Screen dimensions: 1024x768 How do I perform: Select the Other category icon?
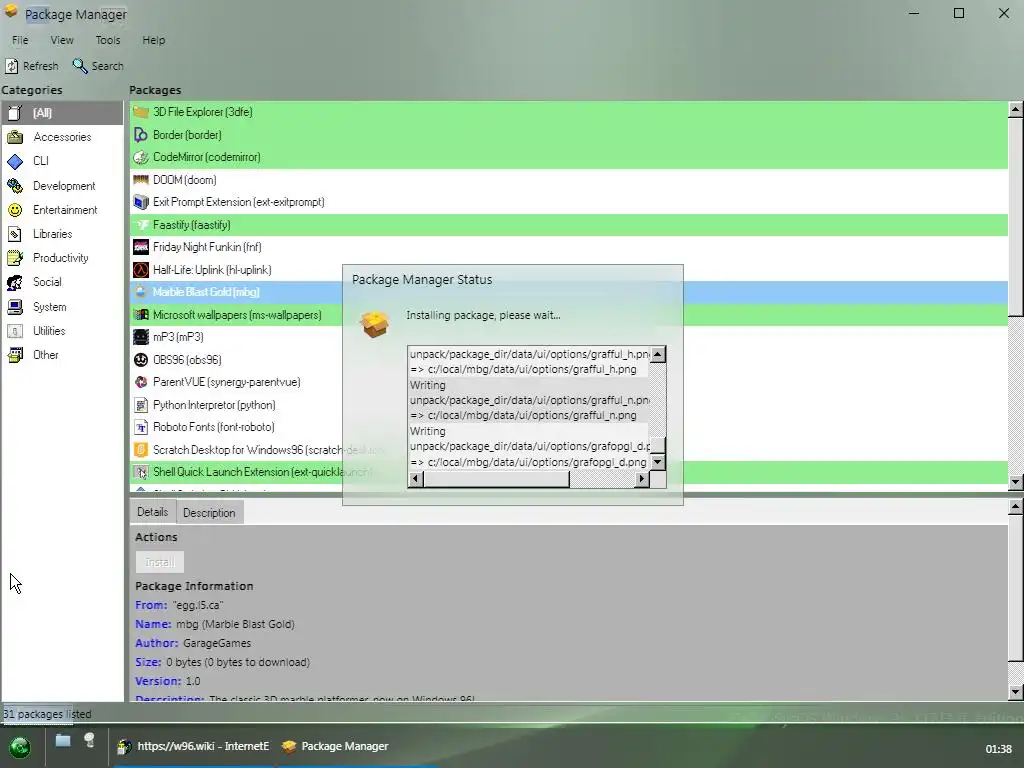(x=15, y=355)
